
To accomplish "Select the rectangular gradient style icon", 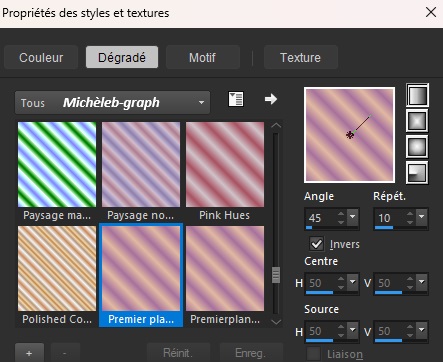I will (x=417, y=121).
